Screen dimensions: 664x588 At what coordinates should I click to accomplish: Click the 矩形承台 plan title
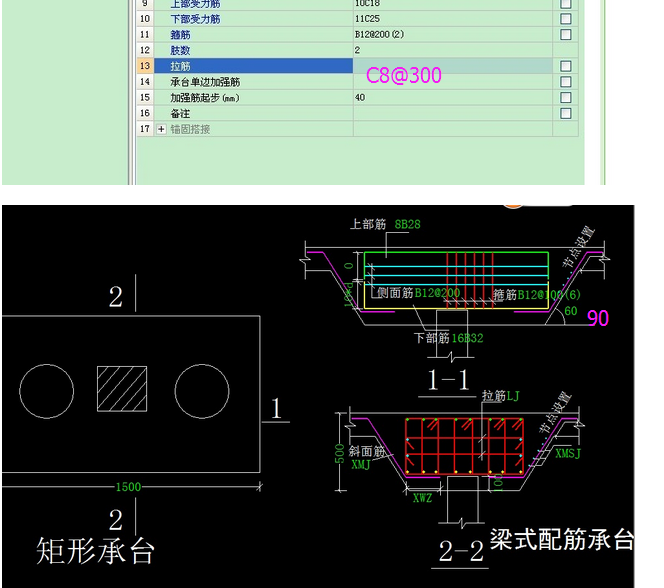[95, 551]
